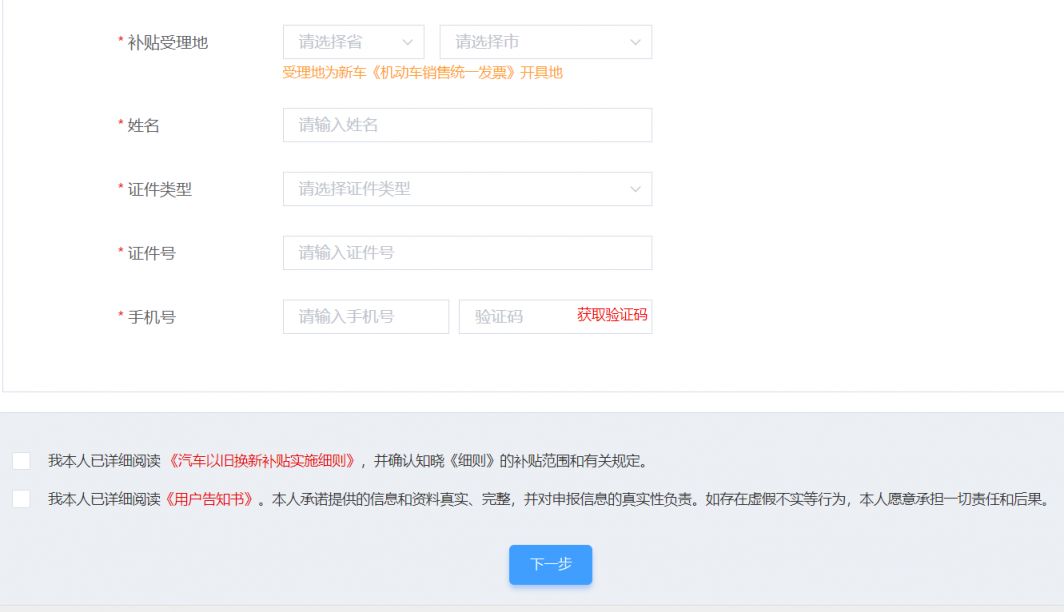The height and width of the screenshot is (612, 1064).
Task: Click 获取验证码 to request code
Action: coord(612,315)
